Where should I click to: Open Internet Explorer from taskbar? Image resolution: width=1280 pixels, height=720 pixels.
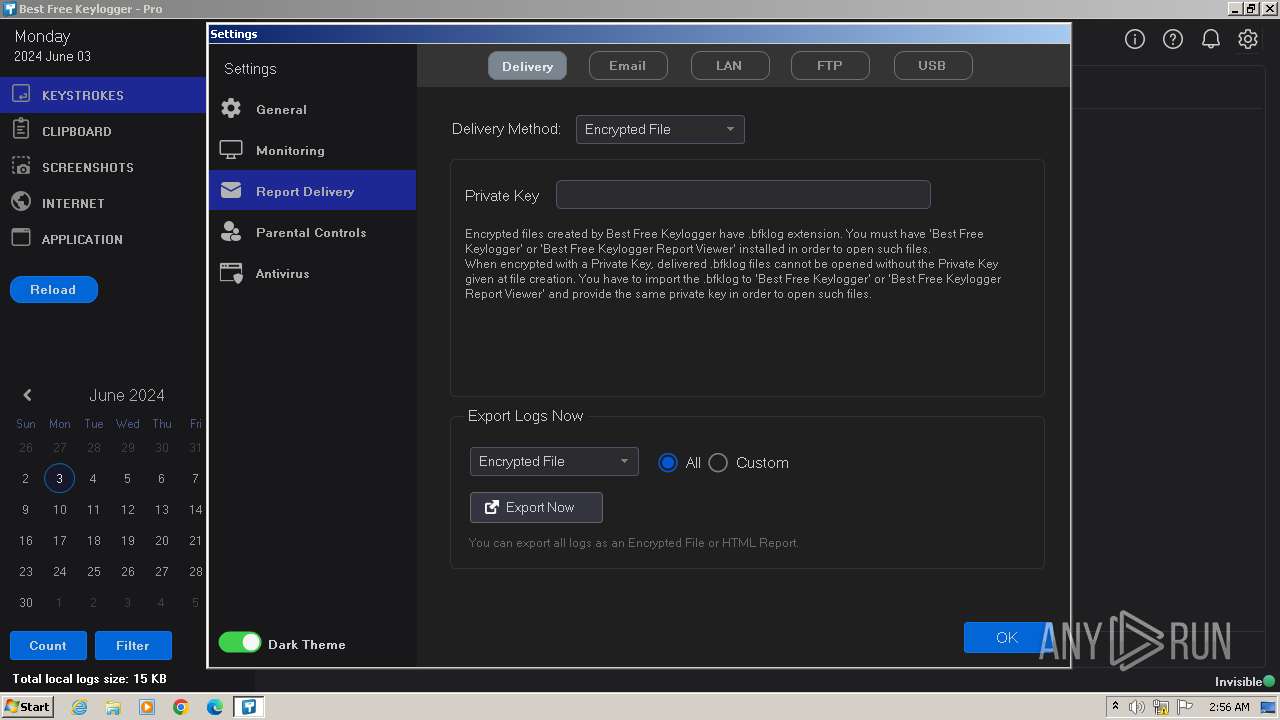pos(79,707)
